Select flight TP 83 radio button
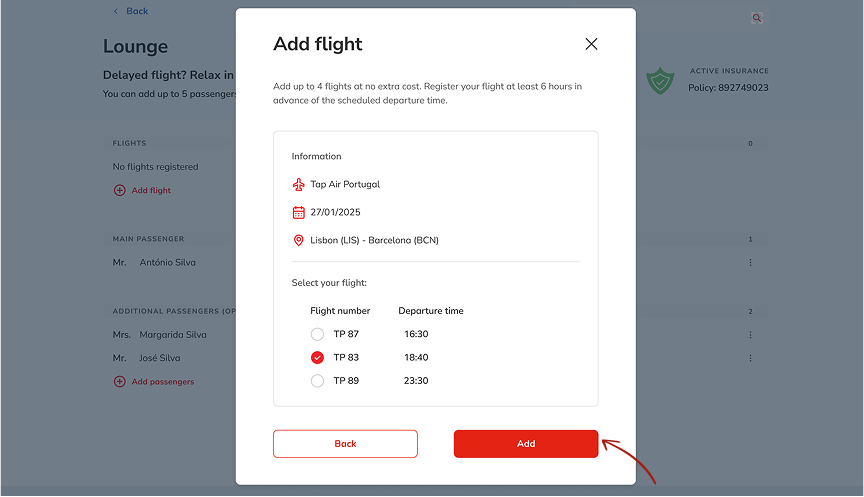 [317, 357]
